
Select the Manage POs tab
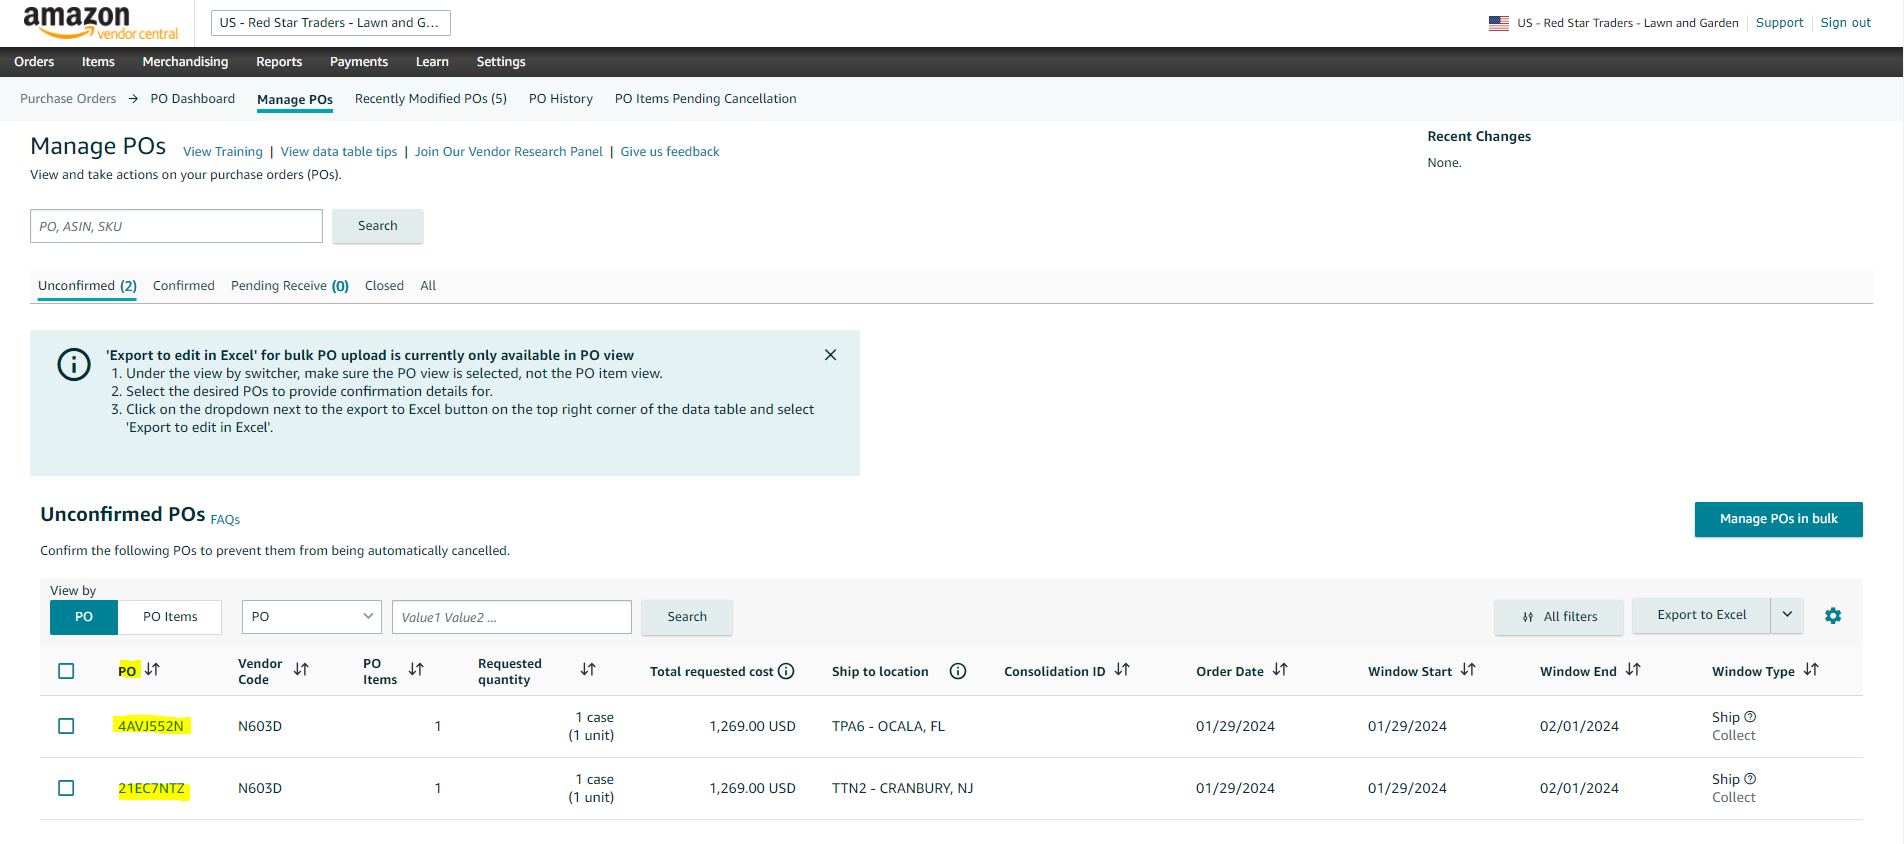(295, 100)
